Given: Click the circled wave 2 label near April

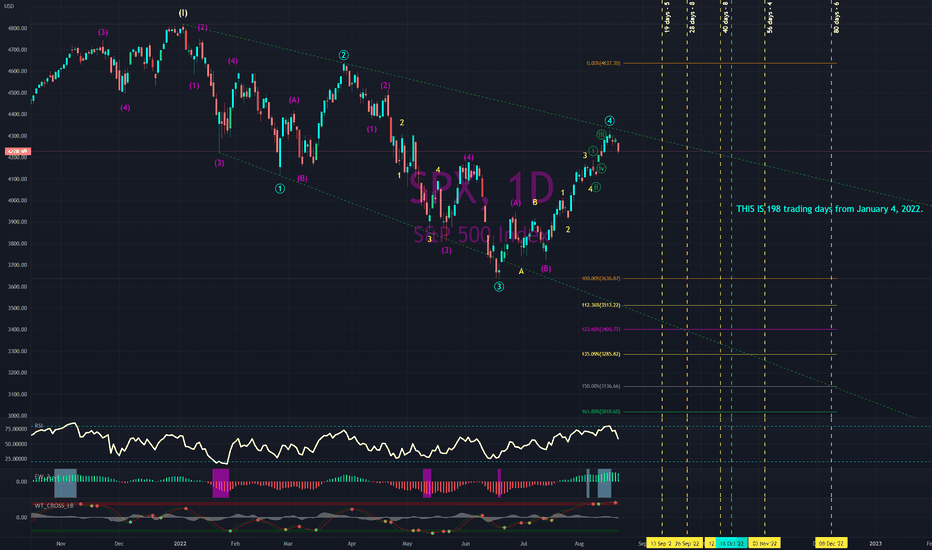Looking at the screenshot, I should (344, 55).
